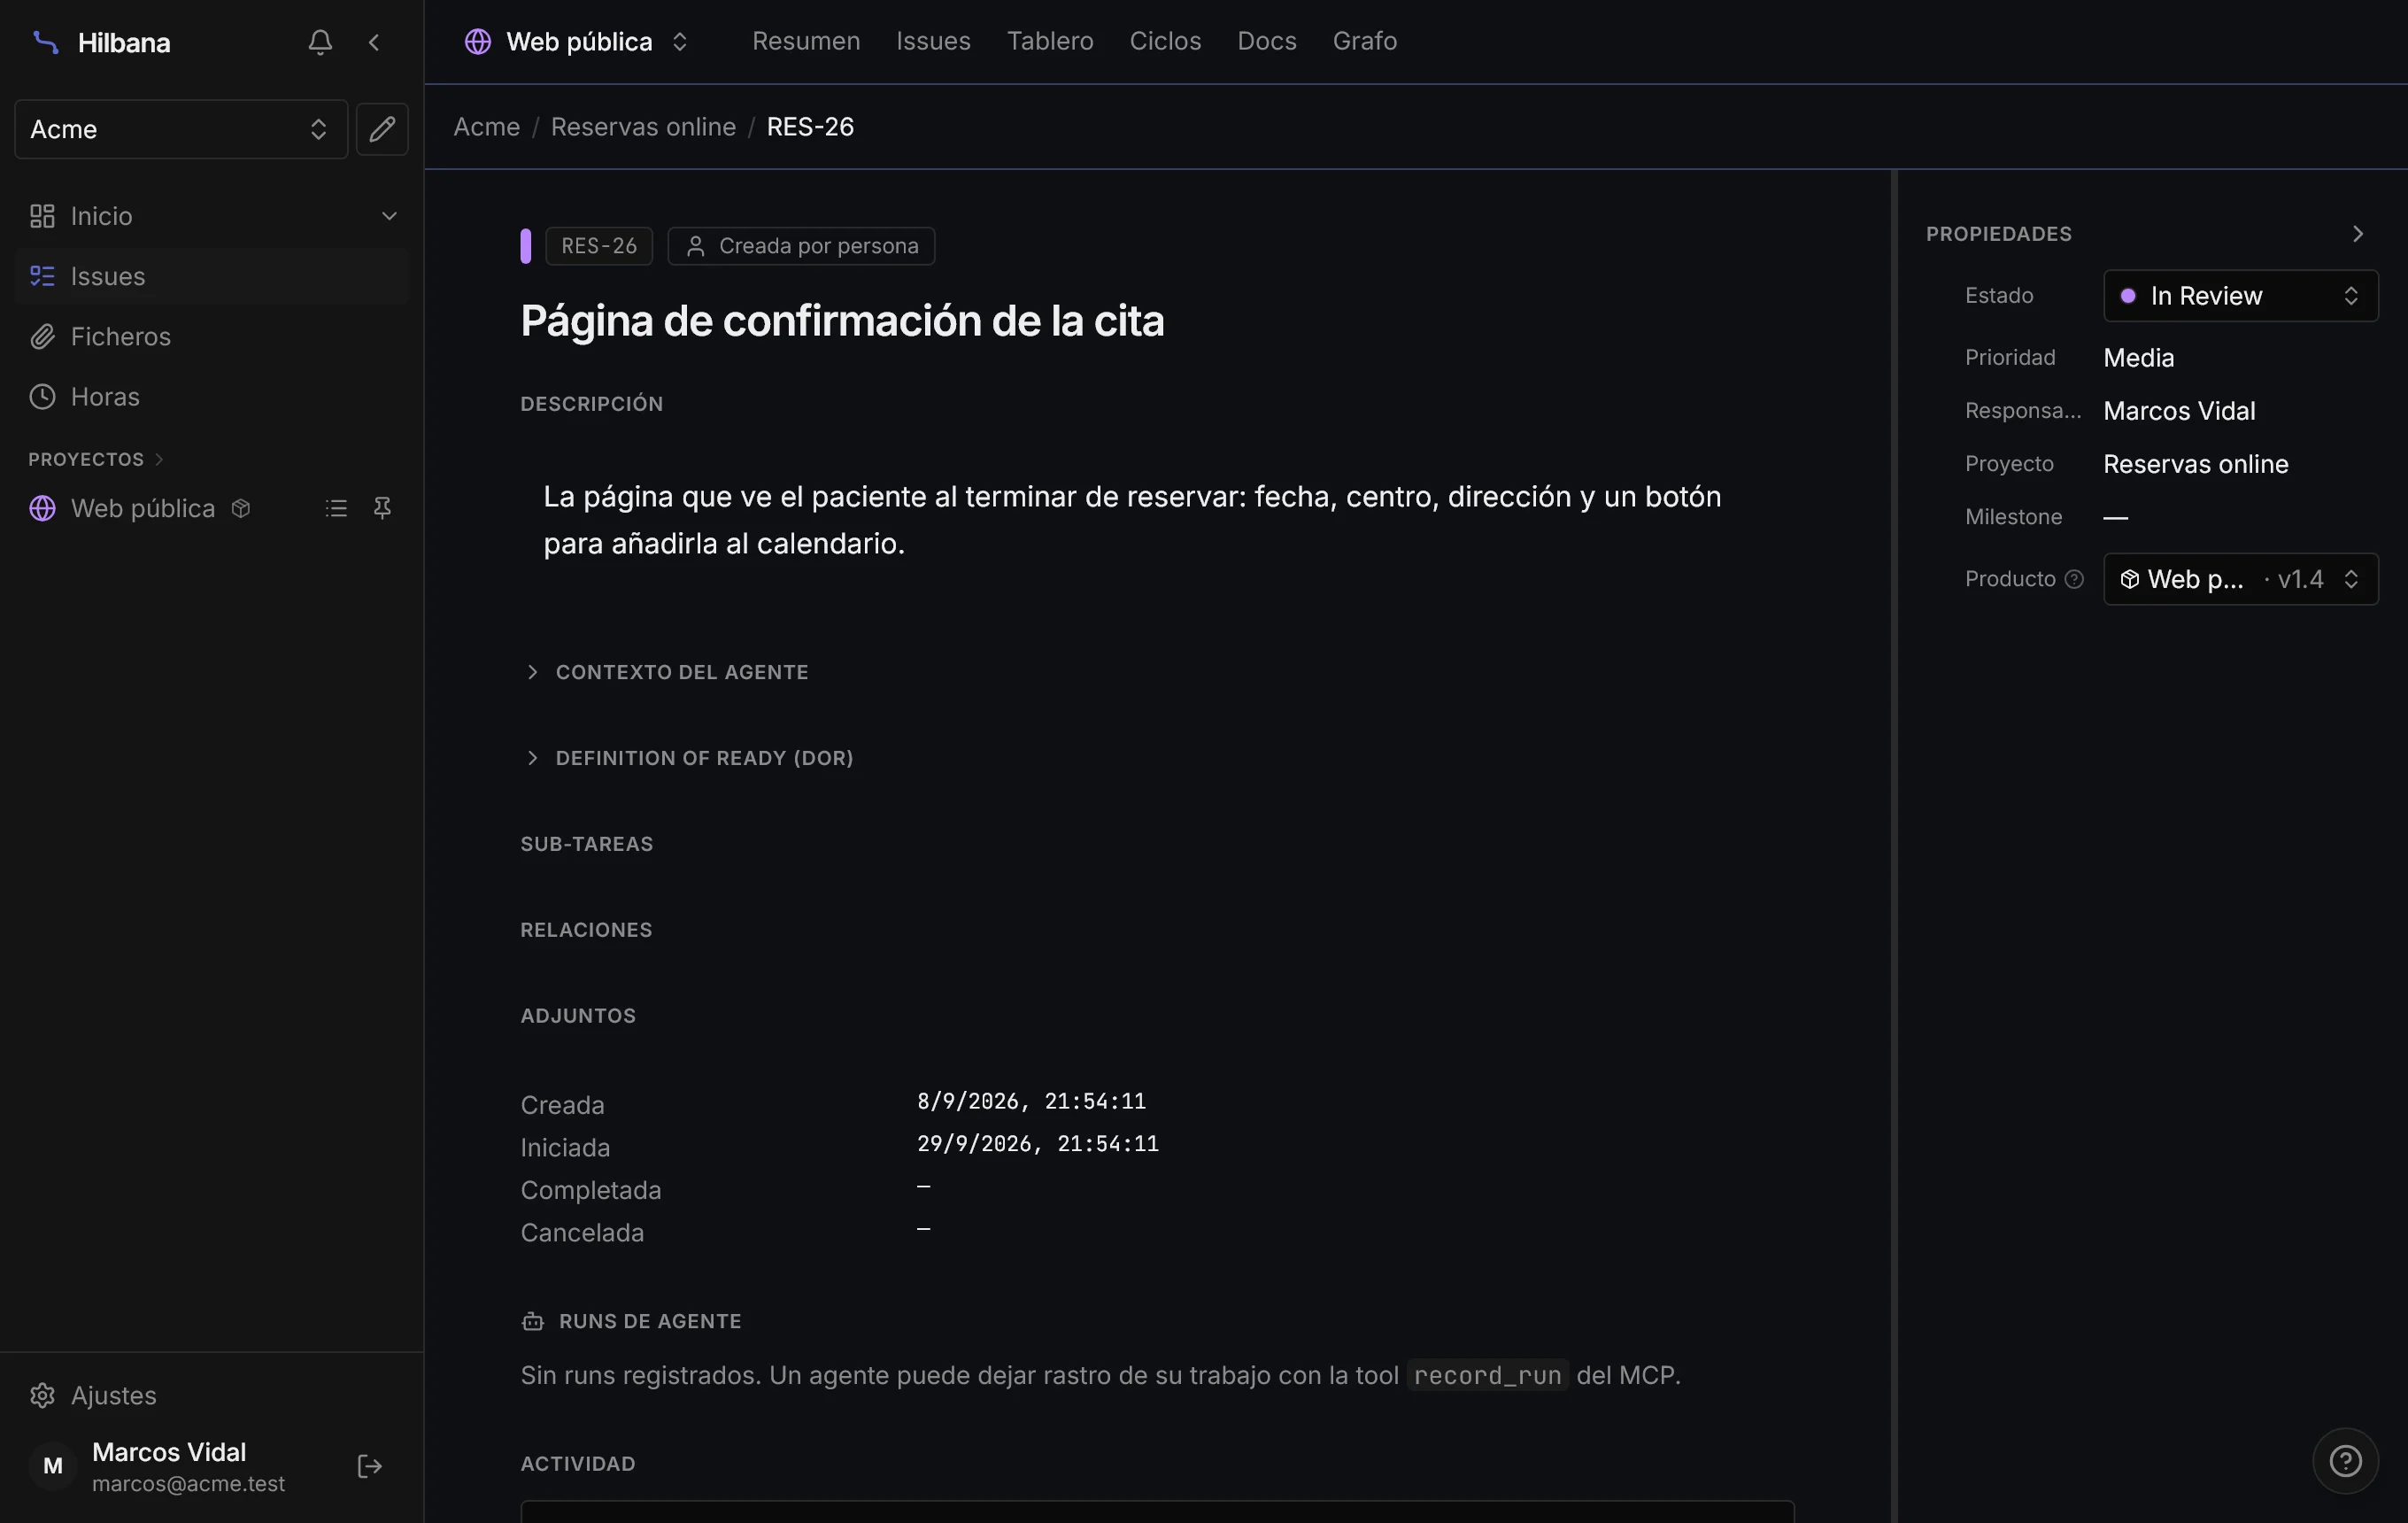Switch to the Grafo tab

pyautogui.click(x=1364, y=42)
